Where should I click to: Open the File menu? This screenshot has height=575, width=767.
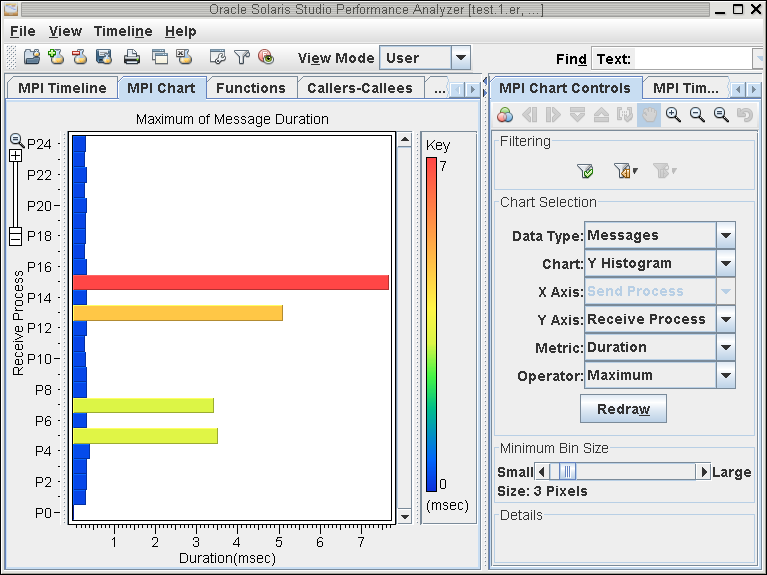(x=23, y=31)
